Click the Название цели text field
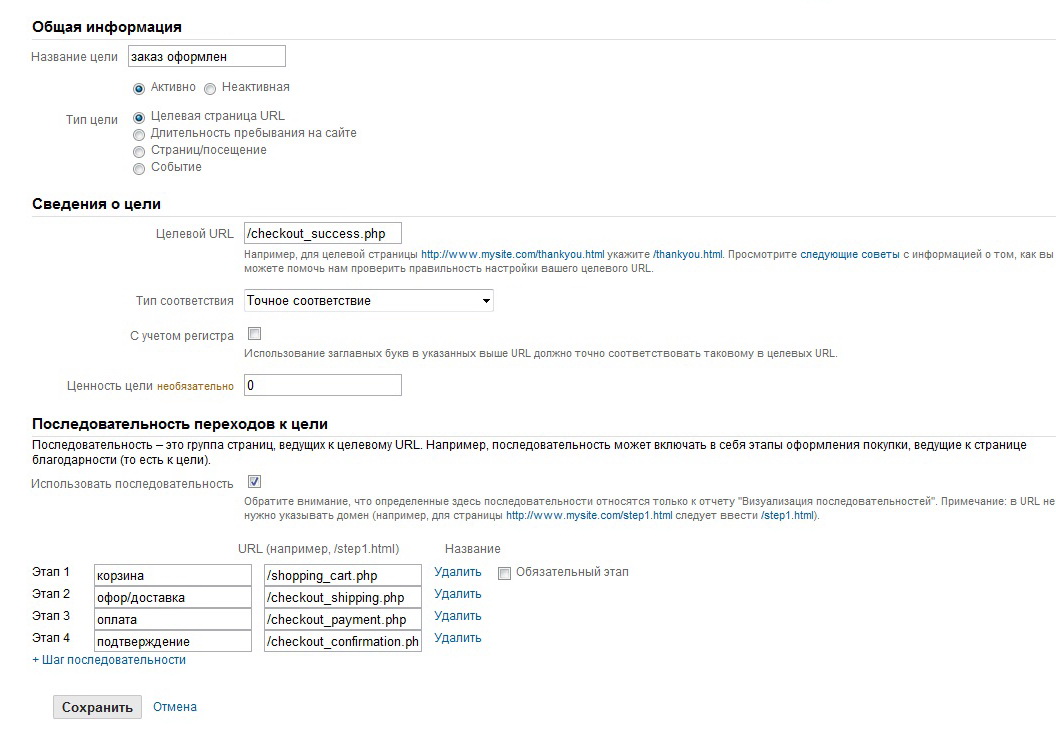This screenshot has width=1056, height=748. click(x=207, y=57)
